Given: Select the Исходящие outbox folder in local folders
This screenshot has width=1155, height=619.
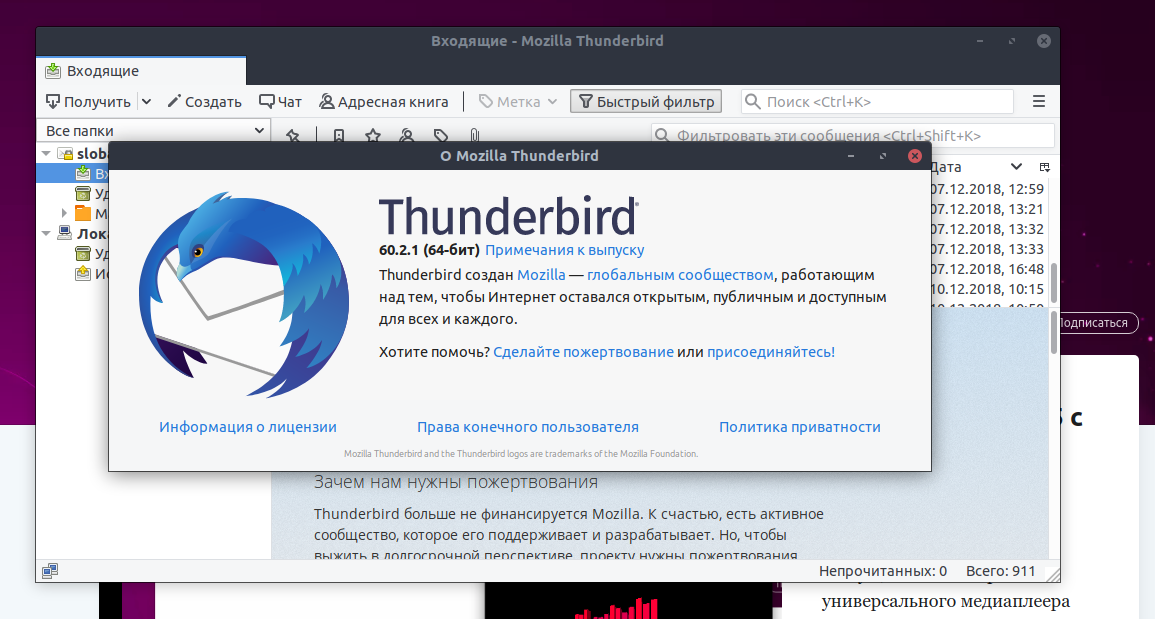Looking at the screenshot, I should coord(84,274).
